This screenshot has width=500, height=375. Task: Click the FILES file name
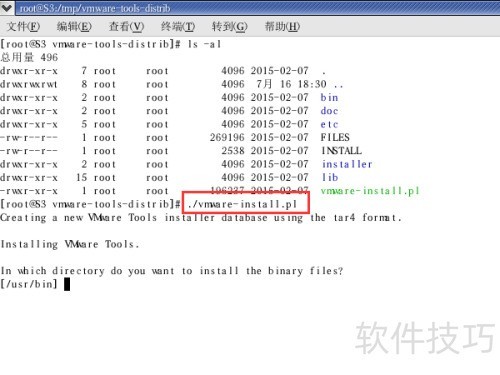[335, 138]
